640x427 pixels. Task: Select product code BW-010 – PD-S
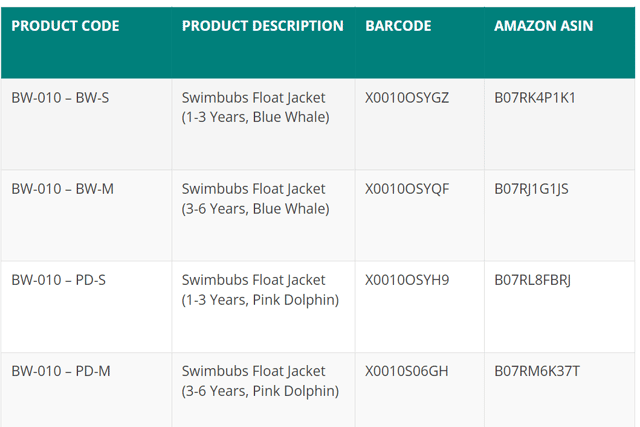[59, 280]
